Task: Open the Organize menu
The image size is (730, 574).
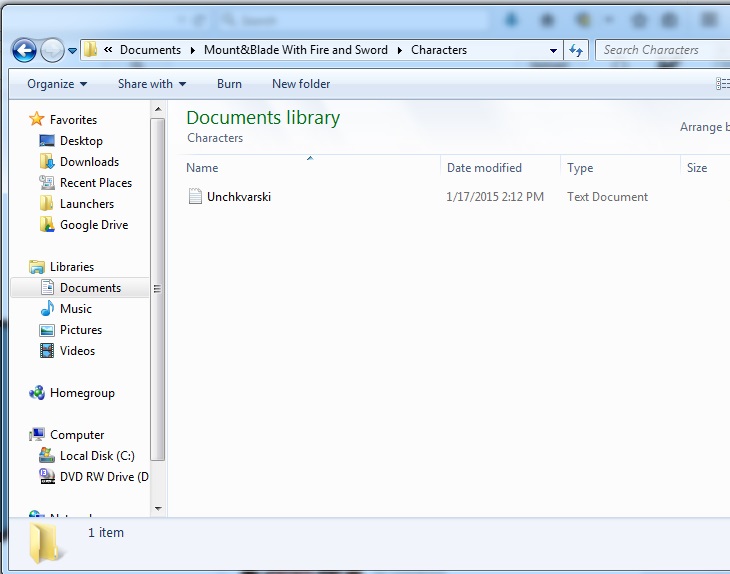Action: tap(57, 84)
